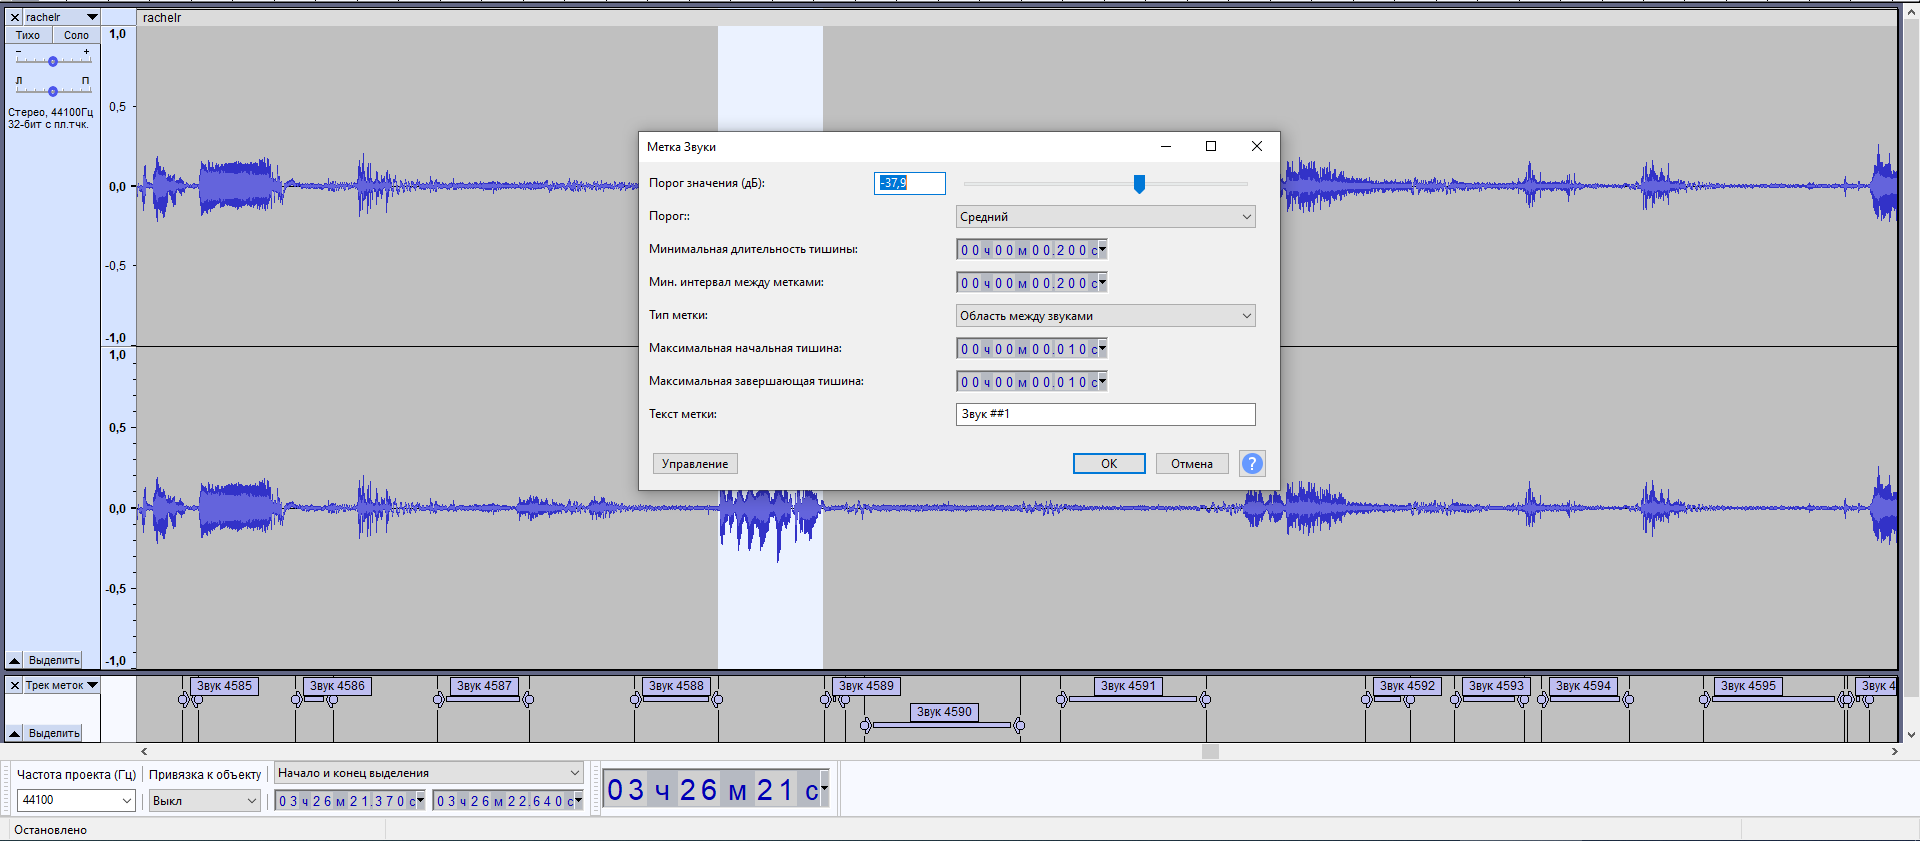This screenshot has height=841, width=1920.
Task: Click the Управление button
Action: click(695, 463)
